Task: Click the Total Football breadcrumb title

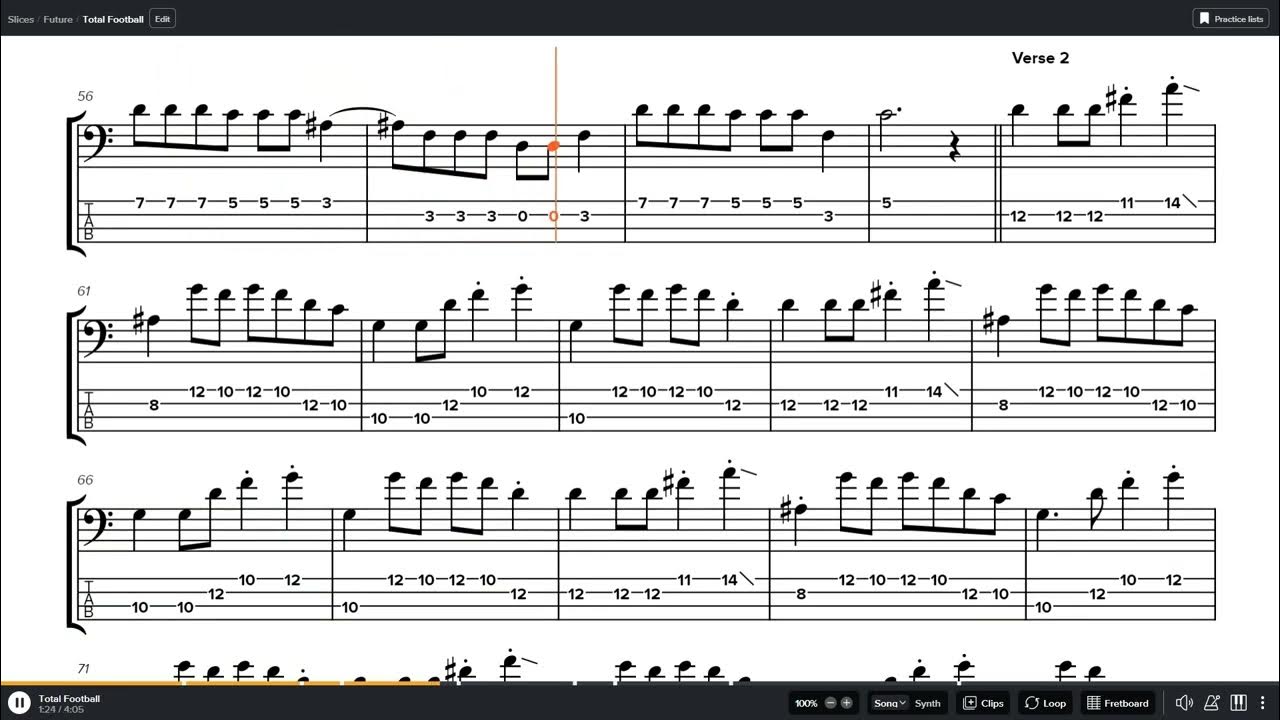Action: pyautogui.click(x=113, y=19)
